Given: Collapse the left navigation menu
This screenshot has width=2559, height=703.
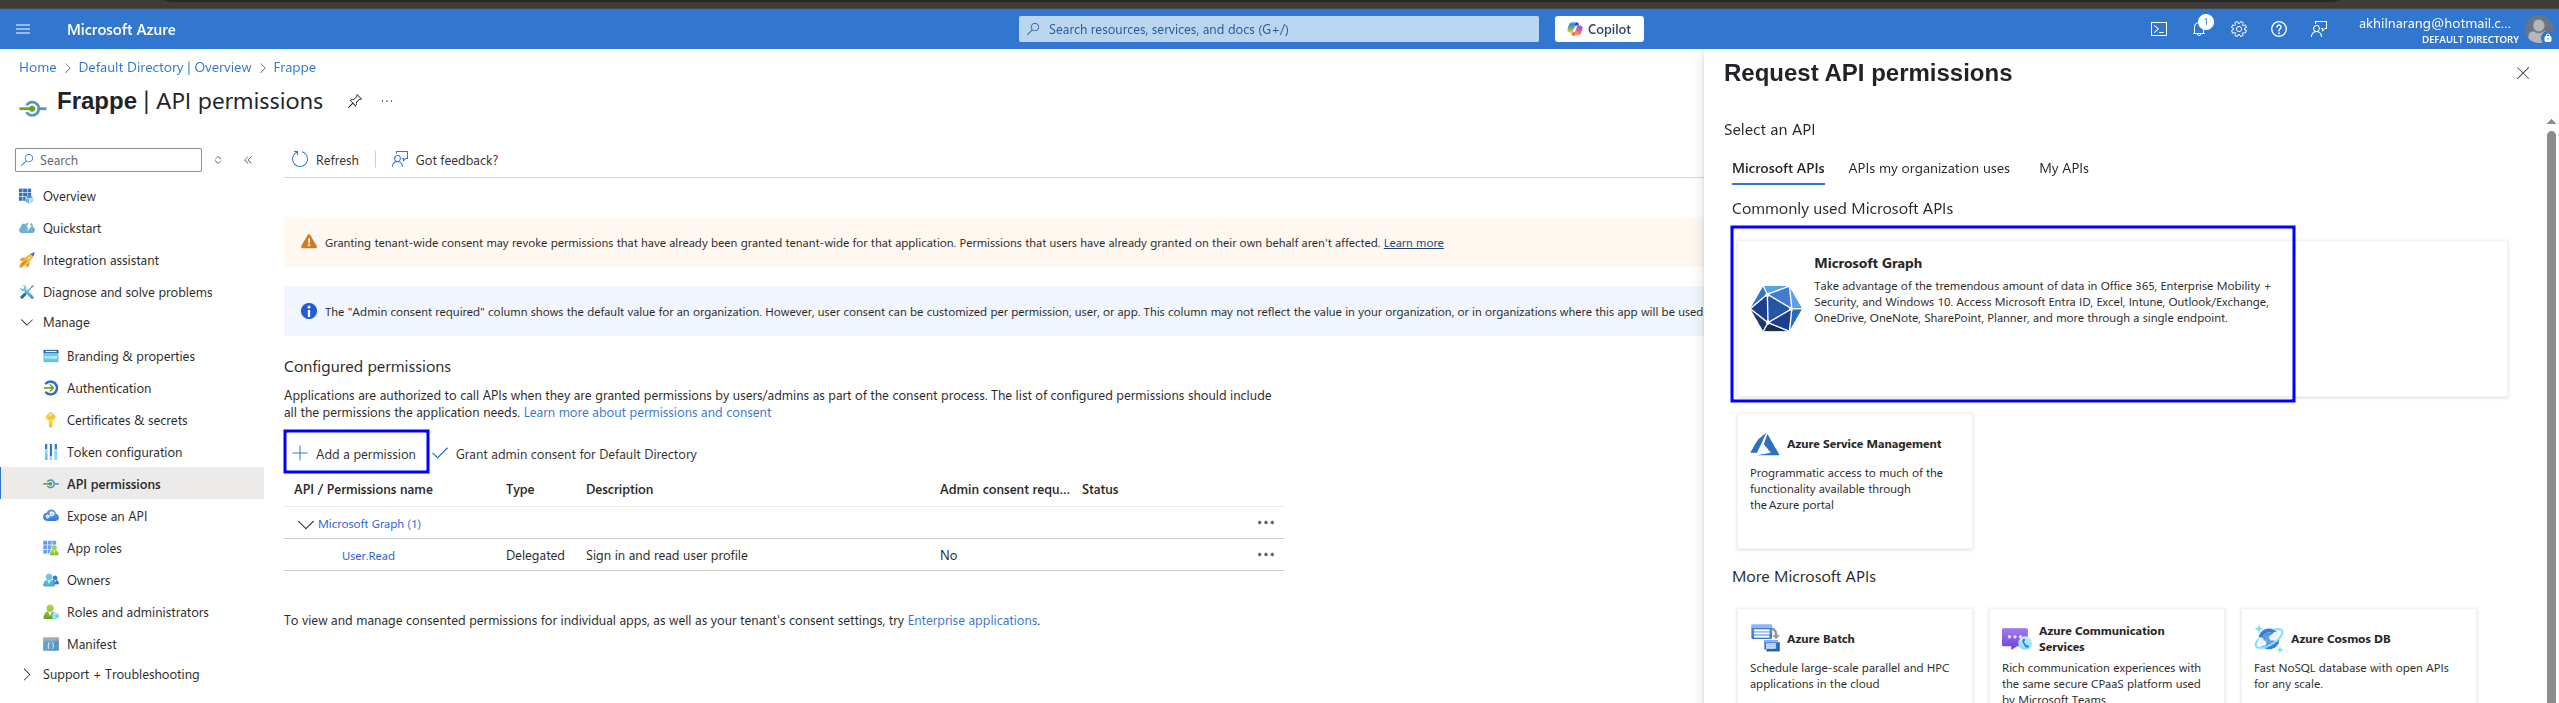Looking at the screenshot, I should [248, 160].
